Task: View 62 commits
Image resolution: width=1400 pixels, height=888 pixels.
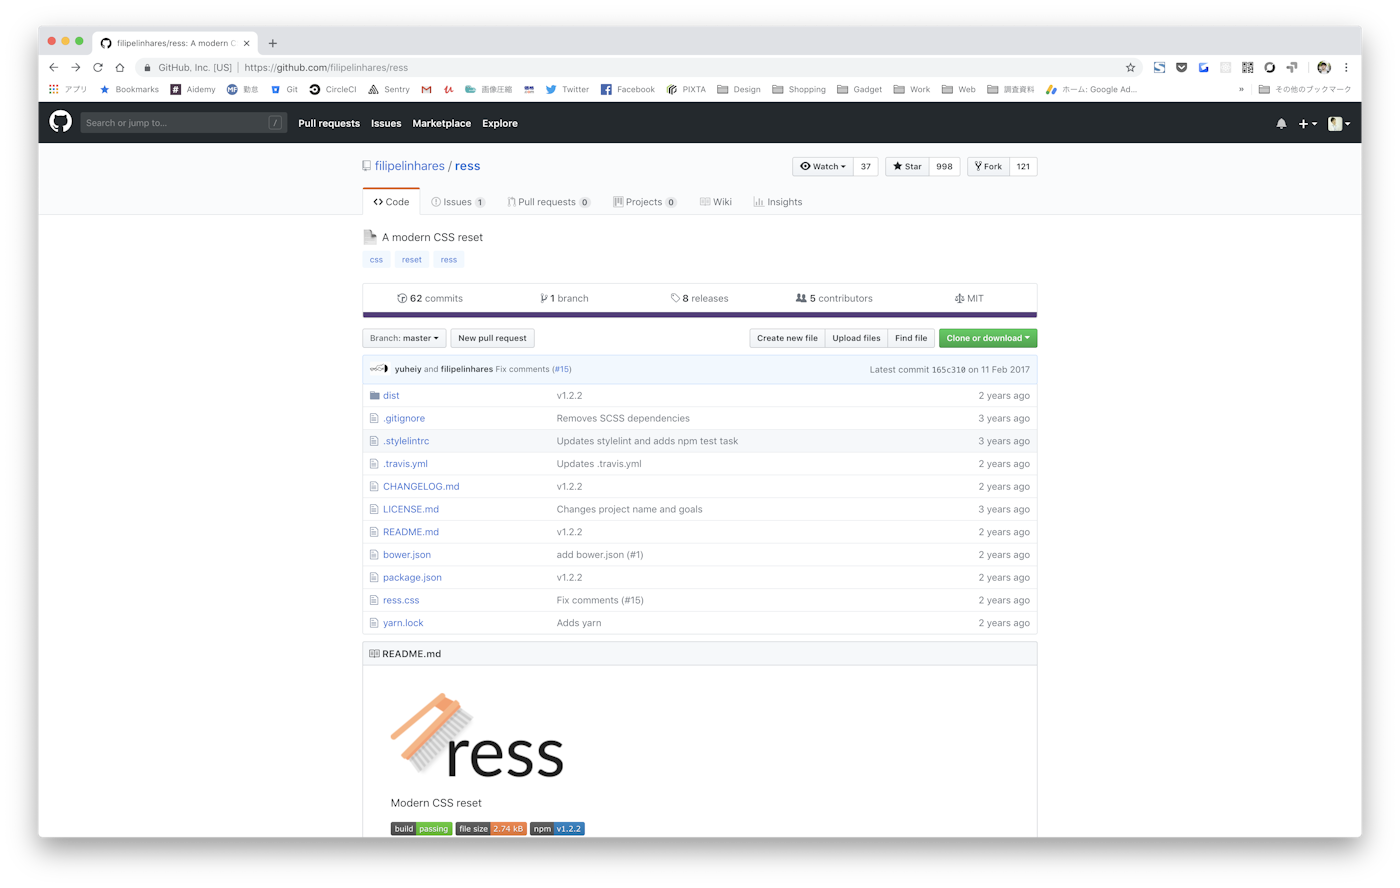Action: [430, 298]
